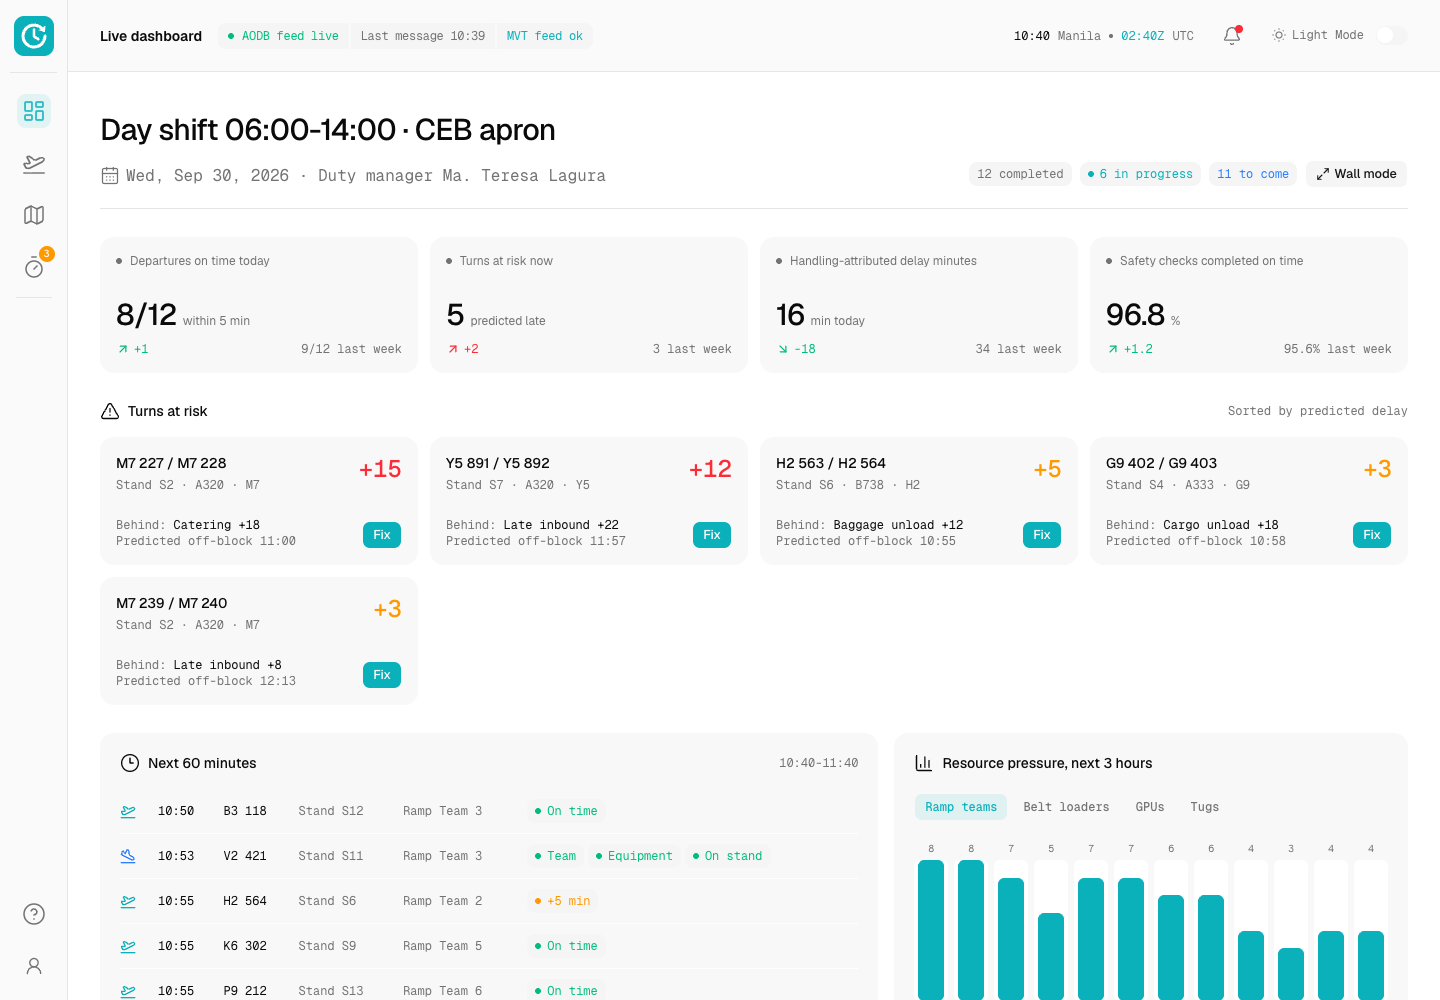The width and height of the screenshot is (1440, 1000).
Task: Open the user profile icon in sidebar
Action: [34, 966]
